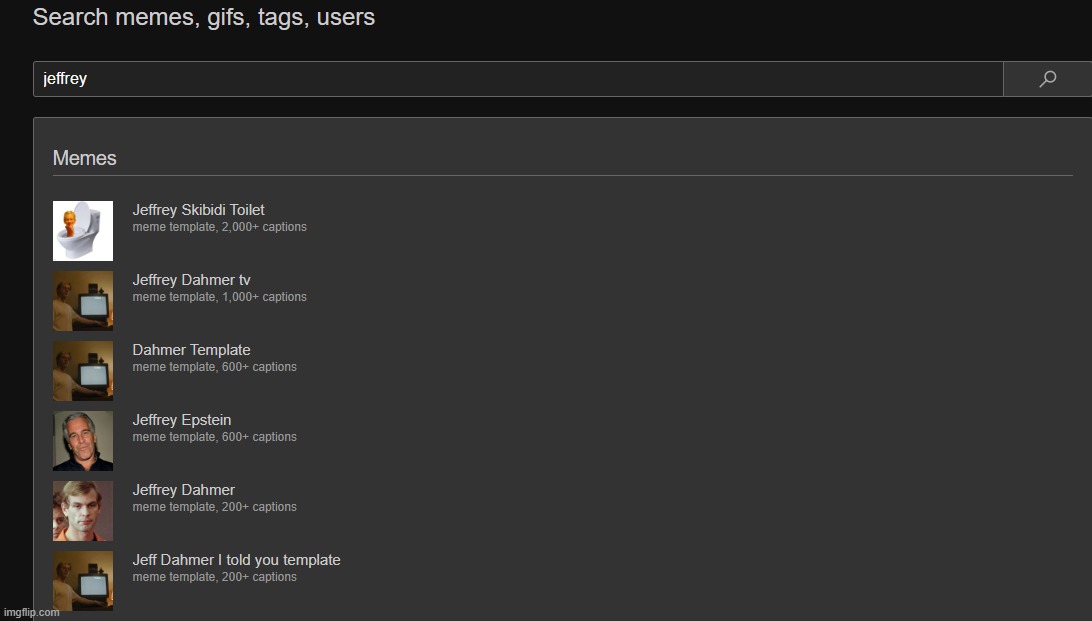Screen dimensions: 1092x621
Task: Open the Jeffrey Dahmer portrait thumbnail
Action: pos(83,511)
